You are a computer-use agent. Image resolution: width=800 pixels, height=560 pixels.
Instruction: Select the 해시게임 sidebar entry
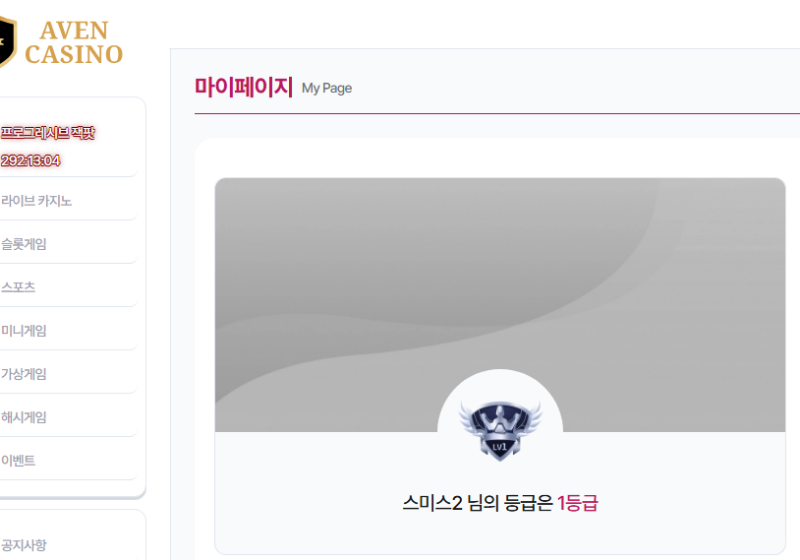pos(23,418)
